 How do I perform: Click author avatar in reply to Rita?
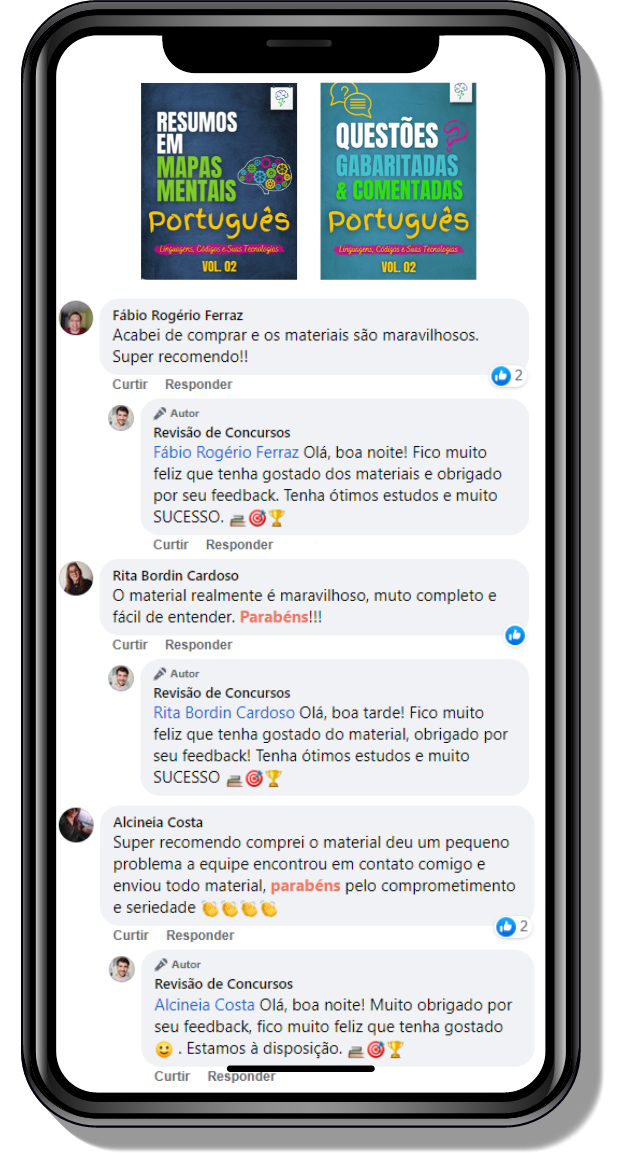pyautogui.click(x=121, y=677)
